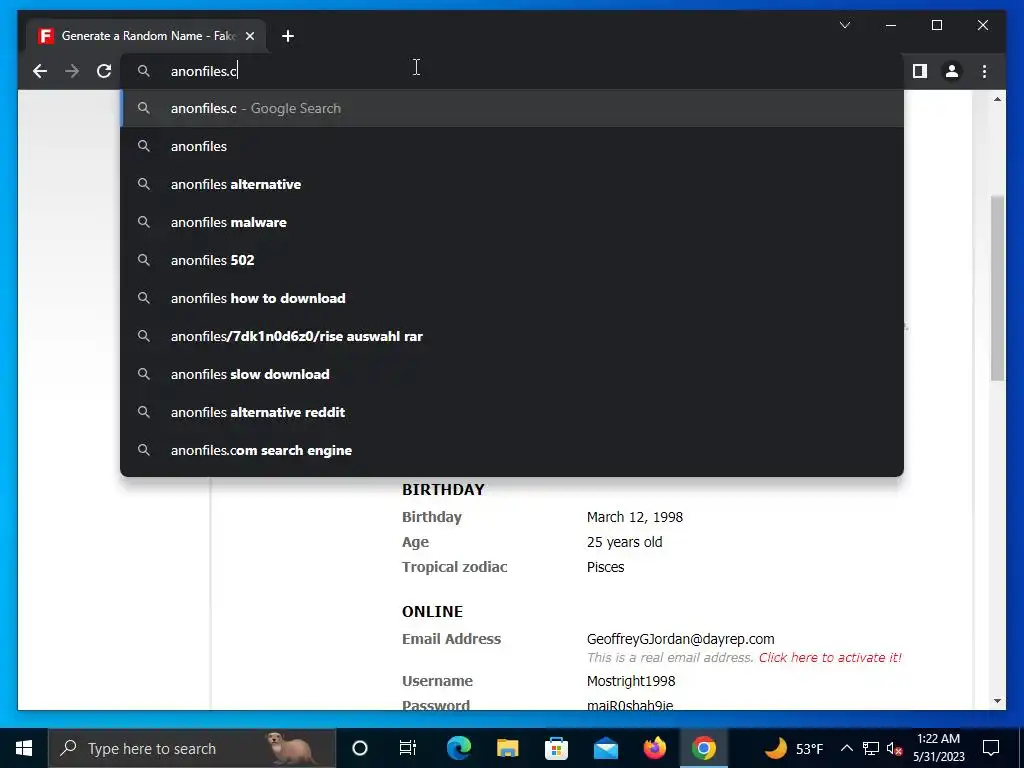The image size is (1024, 768).
Task: Pick the 'anonfiles.com search engine' suggestion
Action: 512,450
